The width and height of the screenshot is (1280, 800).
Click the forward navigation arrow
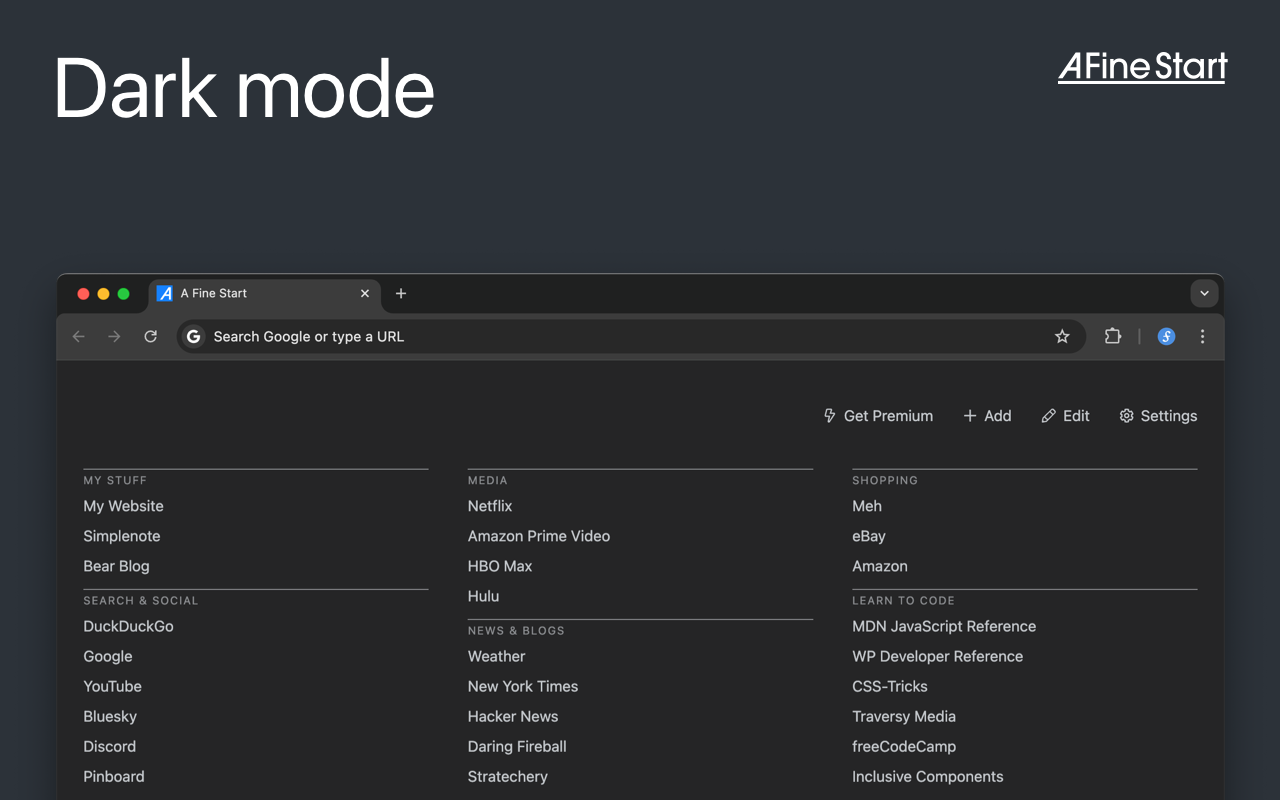pos(114,337)
